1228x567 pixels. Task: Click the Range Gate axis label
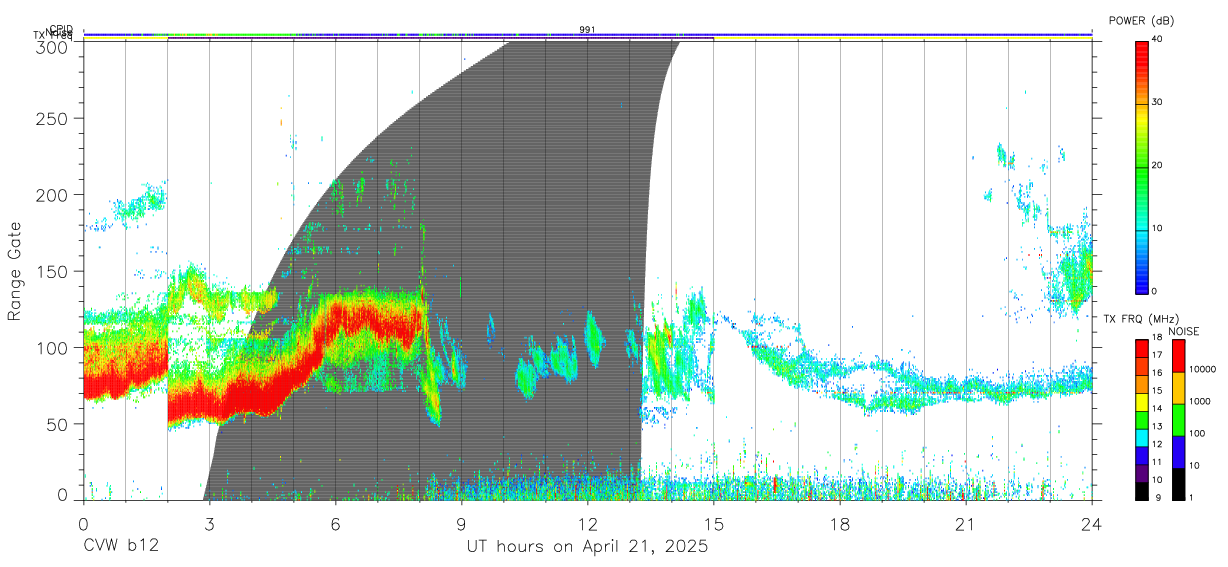click(x=15, y=271)
